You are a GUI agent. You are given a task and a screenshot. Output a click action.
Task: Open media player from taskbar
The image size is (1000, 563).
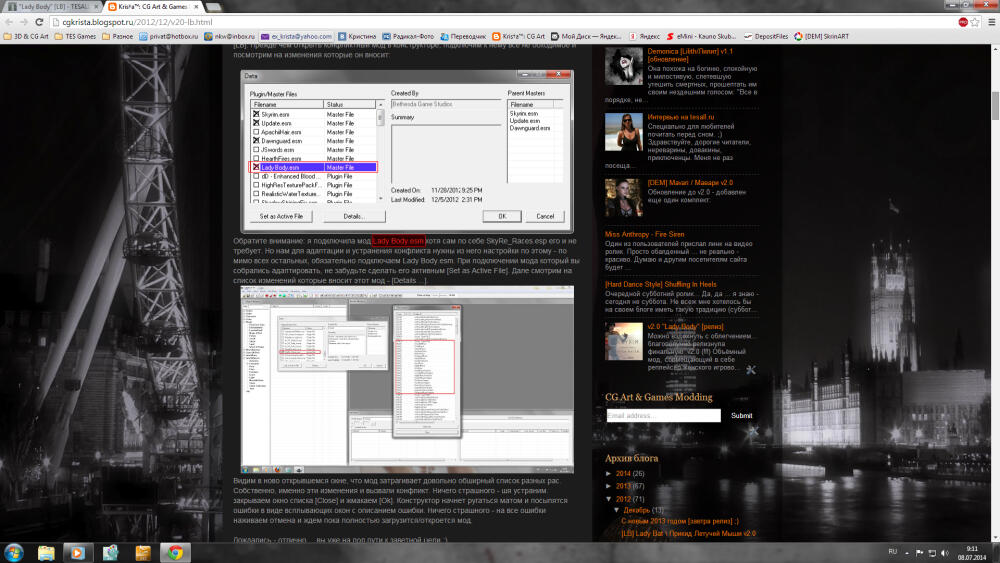pyautogui.click(x=77, y=552)
